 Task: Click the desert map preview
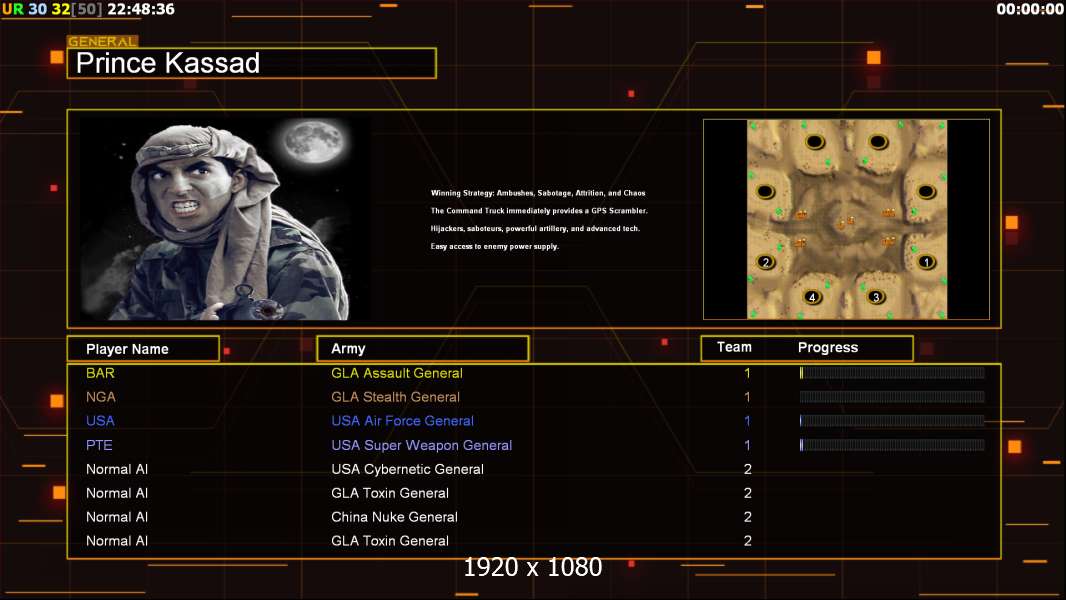(x=846, y=219)
